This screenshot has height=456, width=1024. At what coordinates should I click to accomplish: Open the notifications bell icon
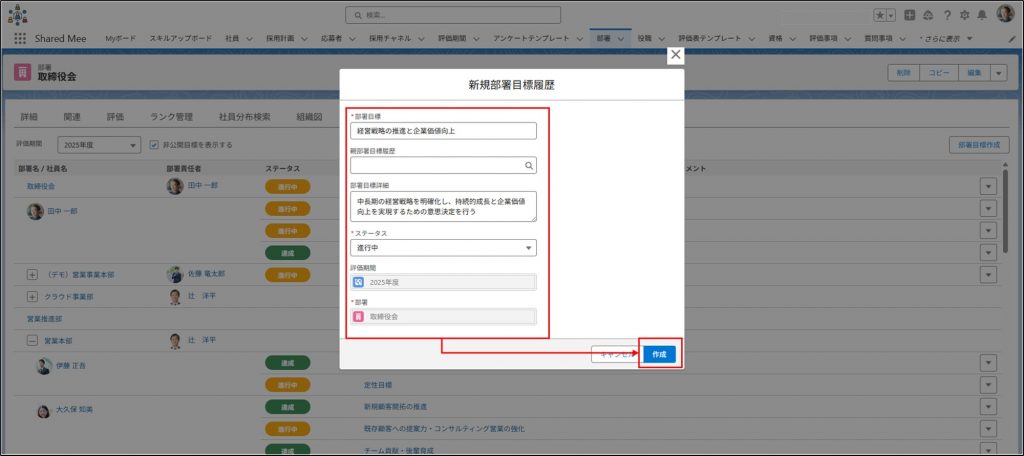tap(982, 15)
